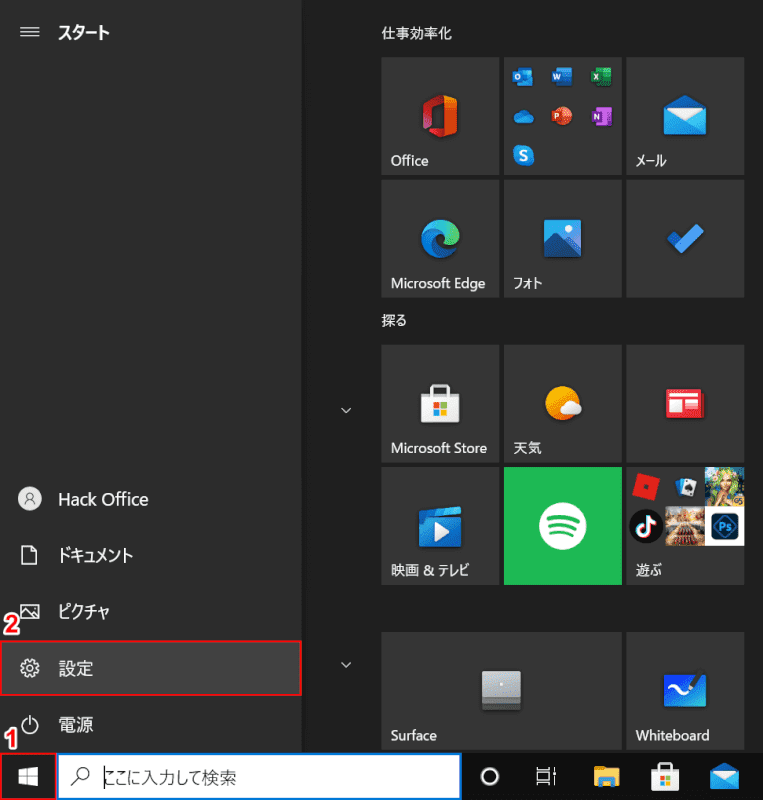Open the 天気 weather tile

pyautogui.click(x=562, y=404)
